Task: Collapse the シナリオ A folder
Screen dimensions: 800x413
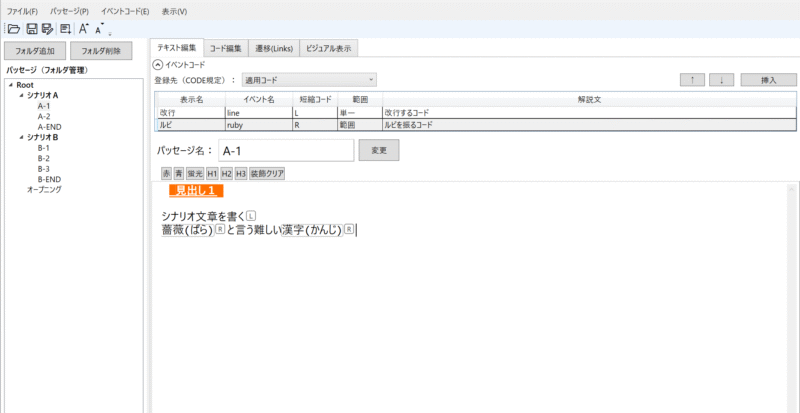Action: tap(21, 95)
